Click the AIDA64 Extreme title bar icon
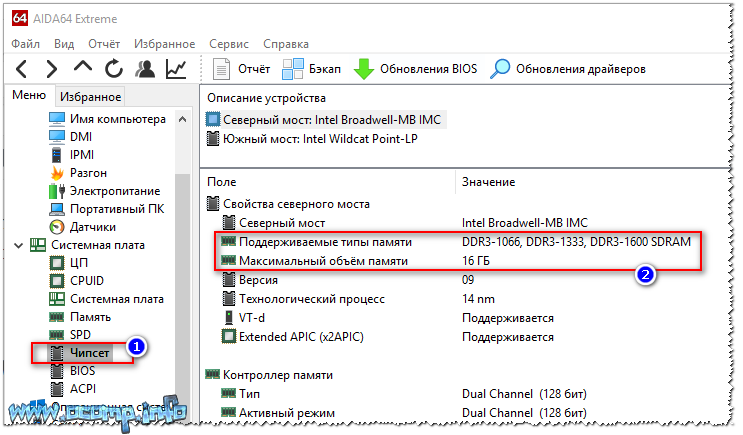Image resolution: width=743 pixels, height=435 pixels. pyautogui.click(x=20, y=18)
